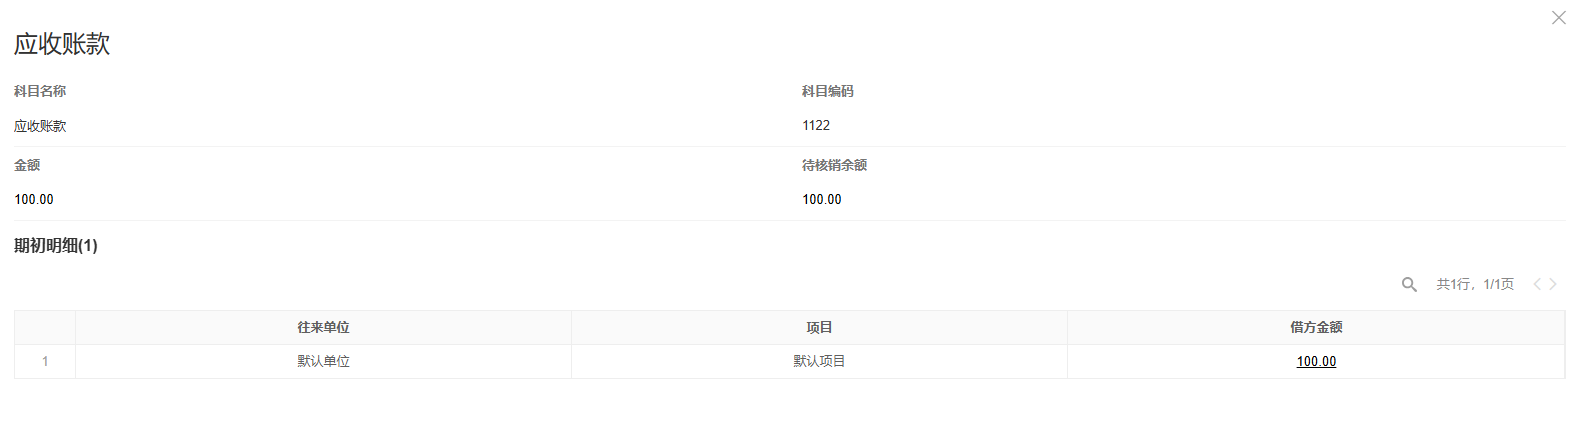
Task: Click the 待核销余额 field label
Action: click(834, 166)
